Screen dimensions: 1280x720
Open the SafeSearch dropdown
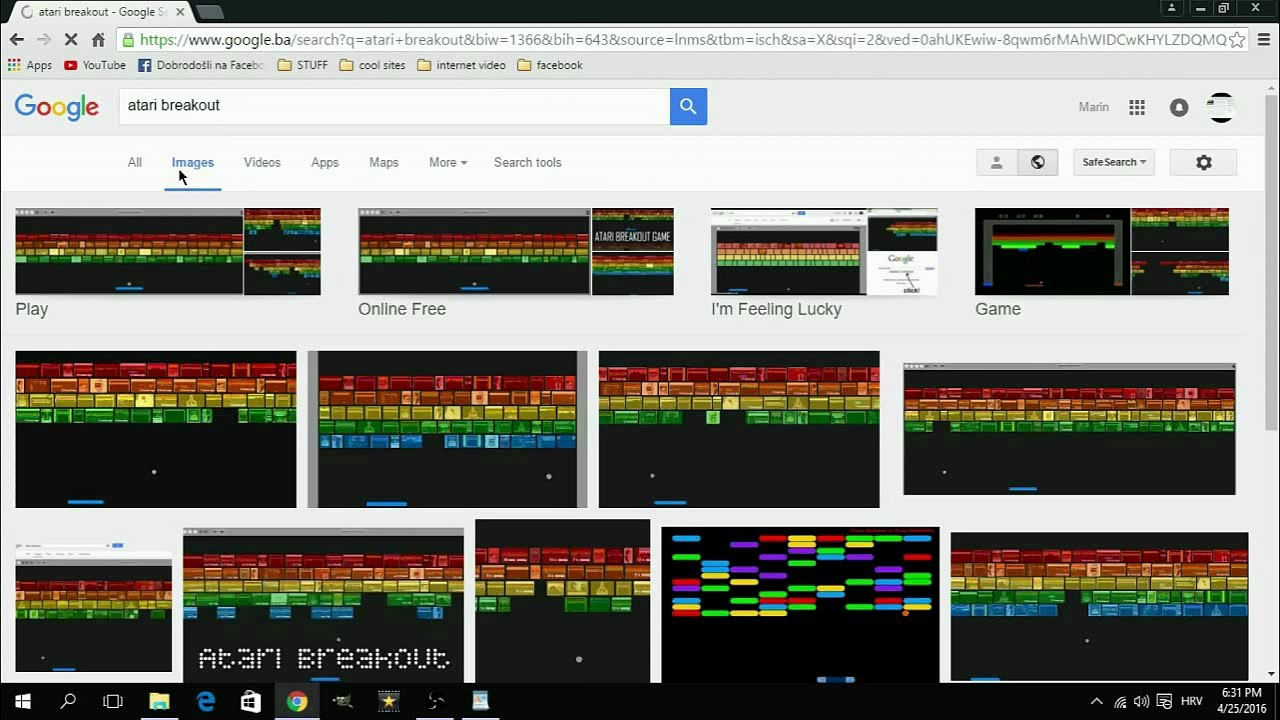[x=1114, y=162]
